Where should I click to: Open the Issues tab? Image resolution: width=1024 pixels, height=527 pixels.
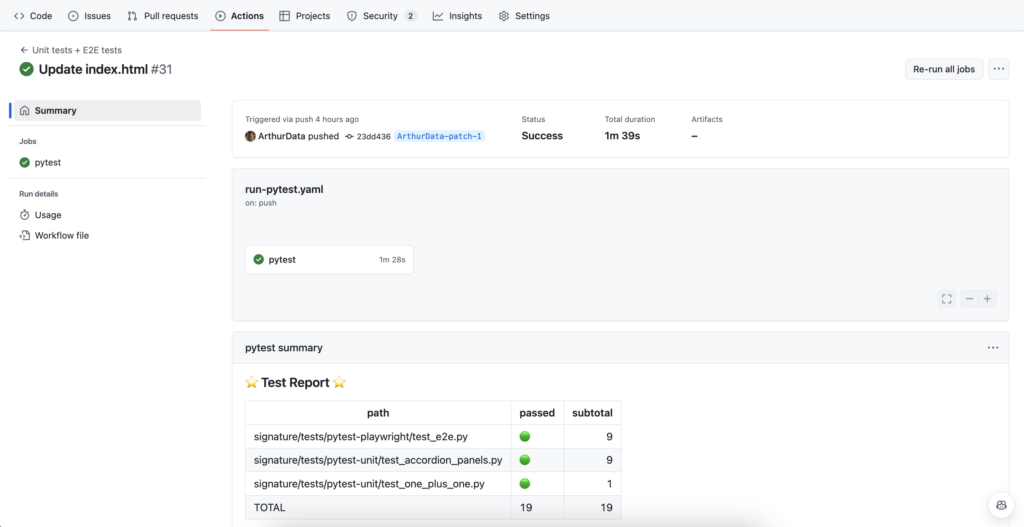click(89, 16)
